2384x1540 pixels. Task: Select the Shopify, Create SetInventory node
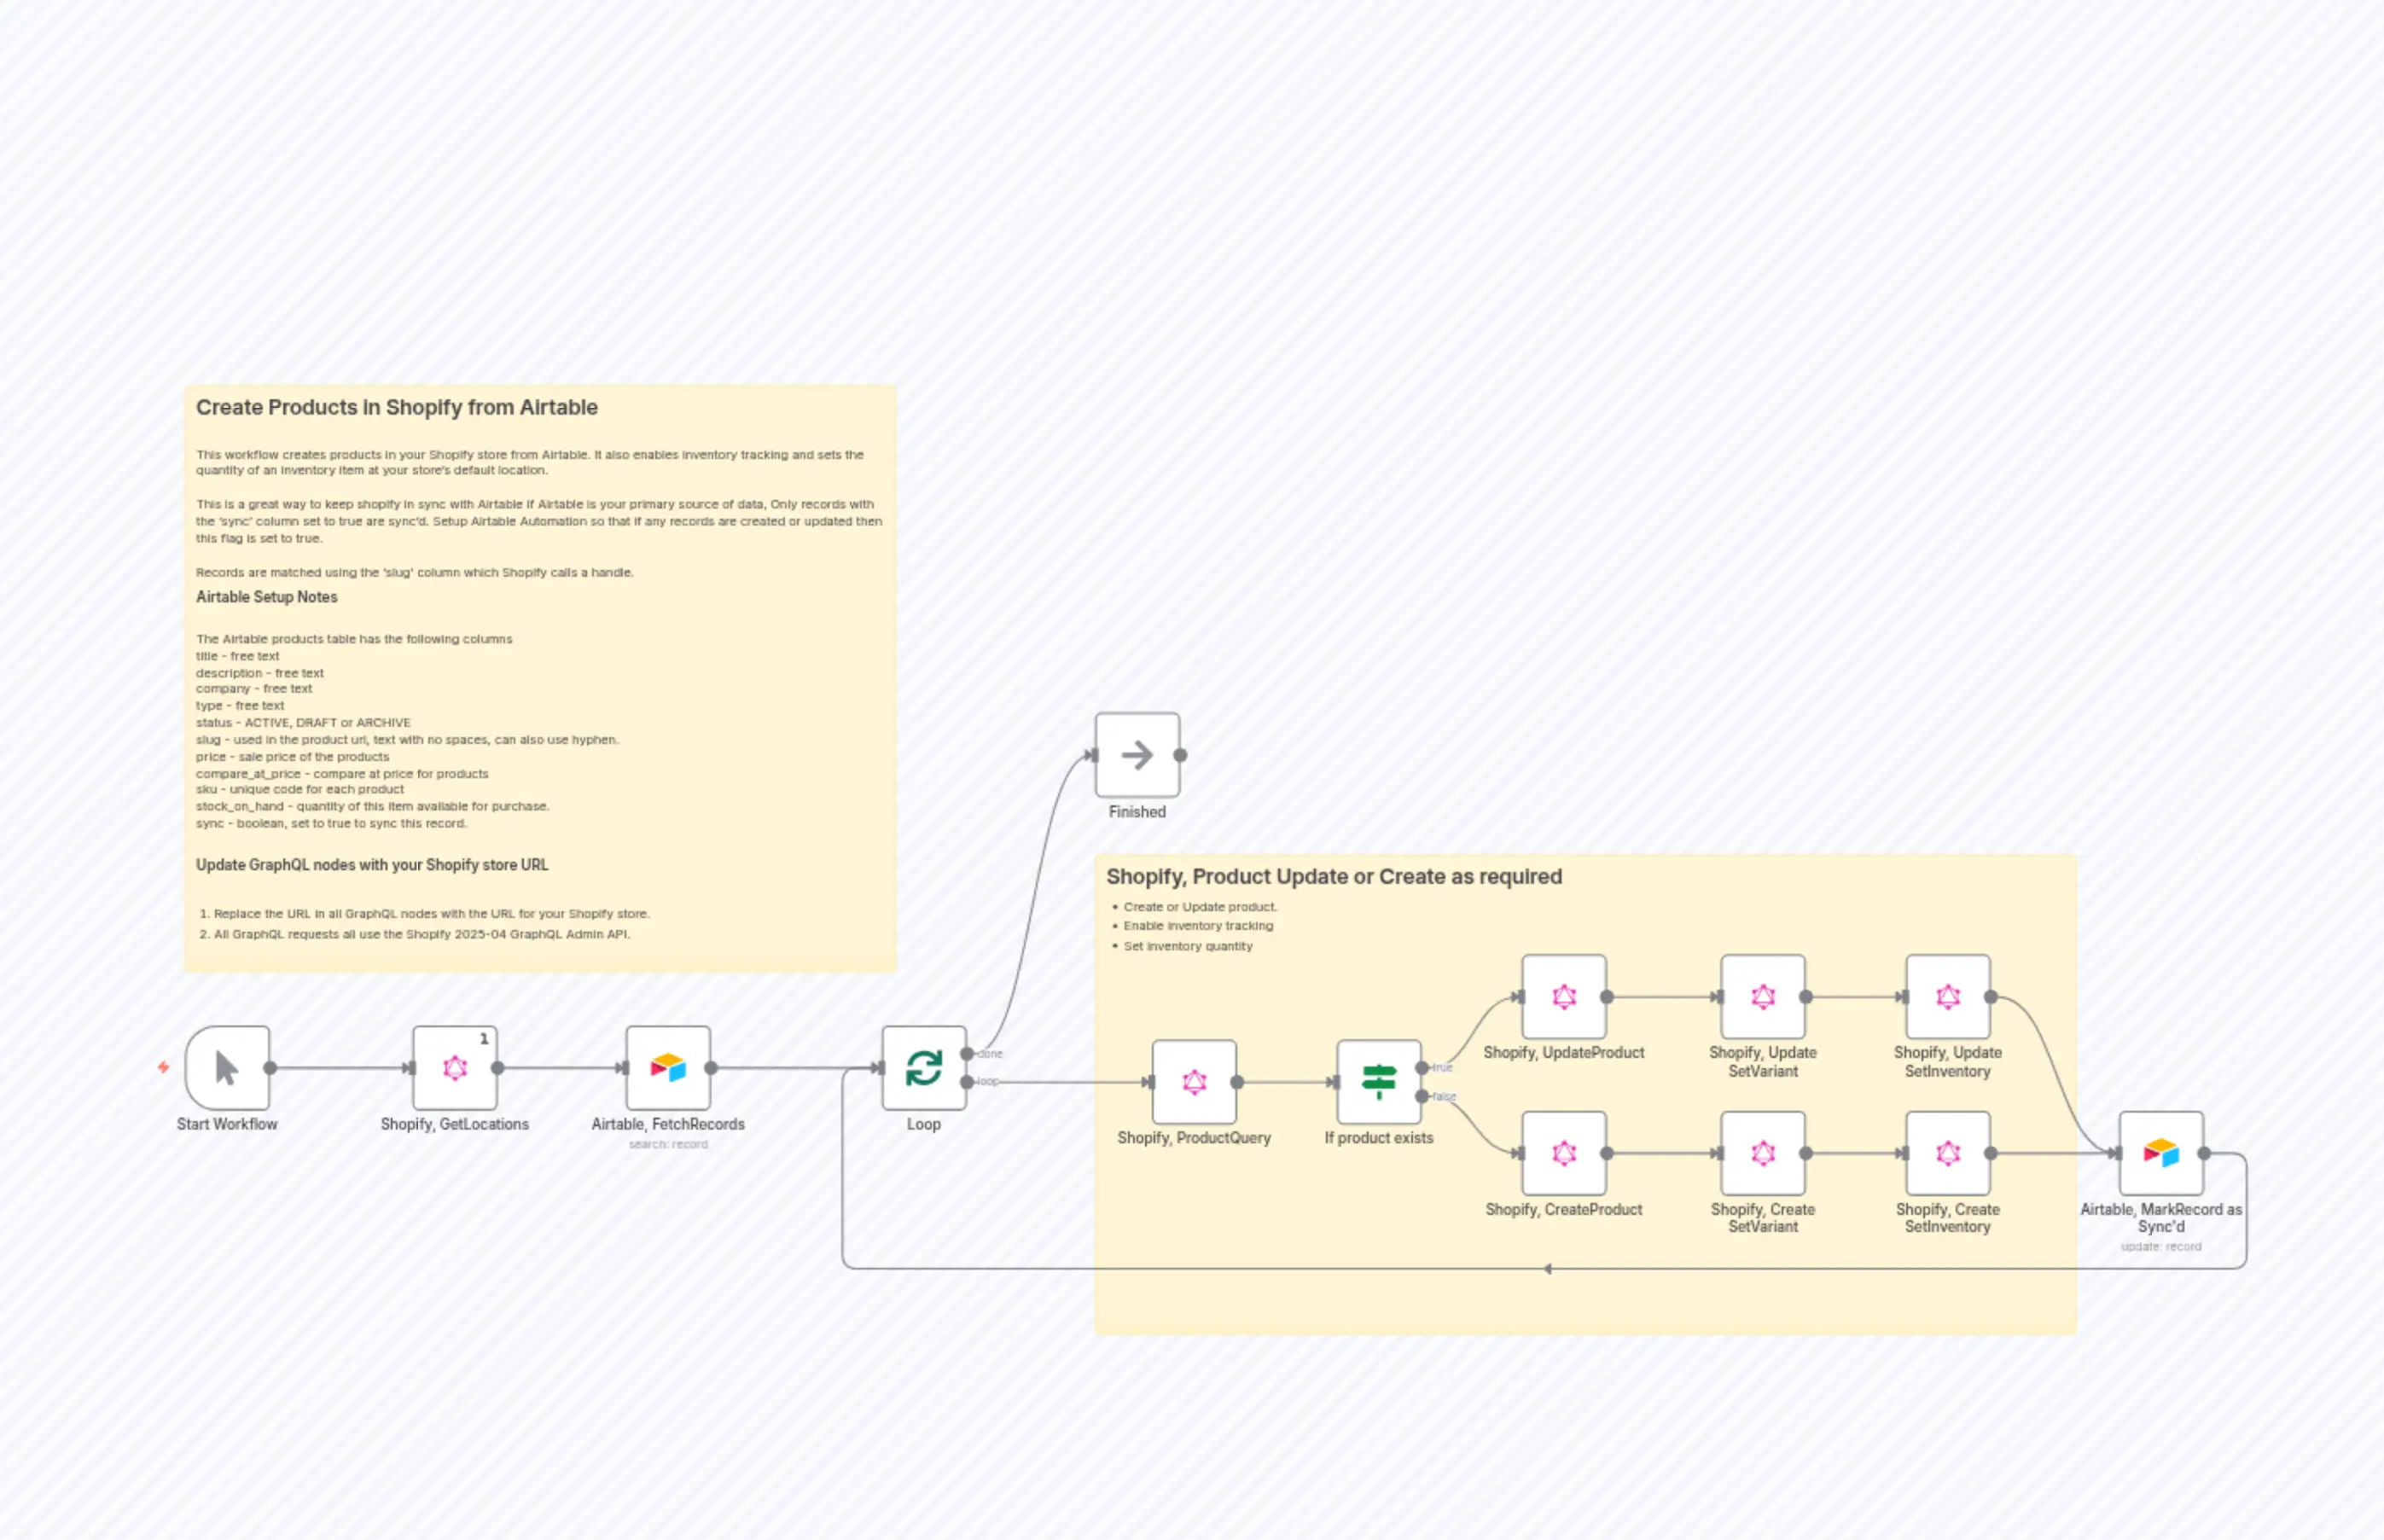(1948, 1154)
